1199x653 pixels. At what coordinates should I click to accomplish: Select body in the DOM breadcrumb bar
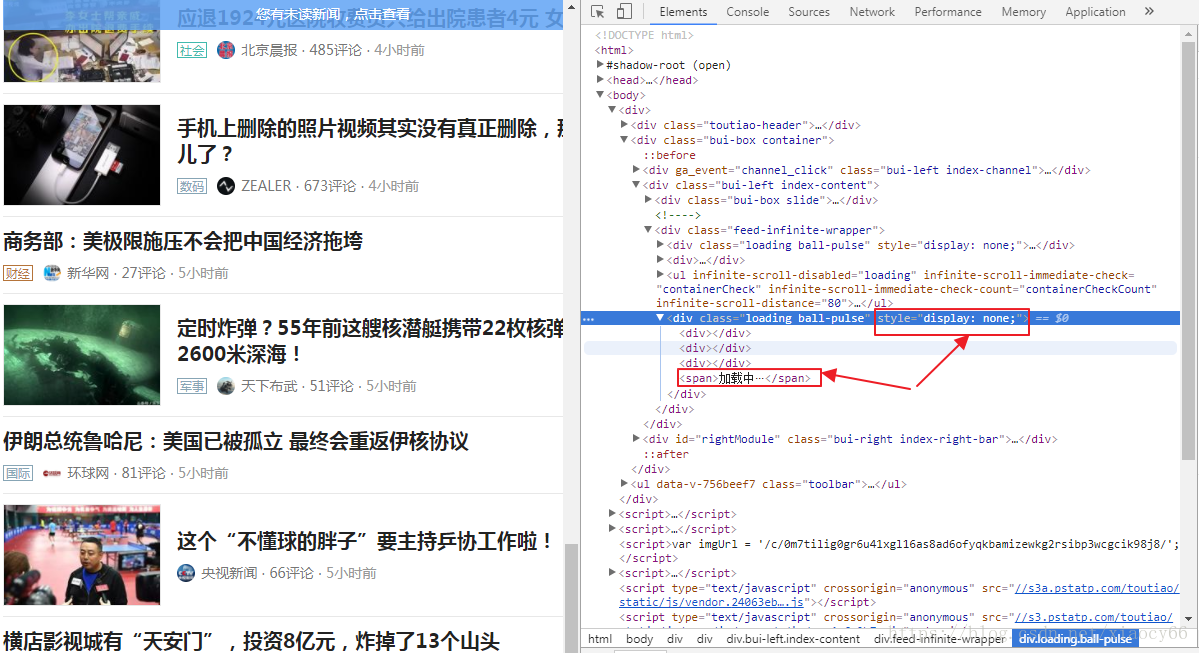tap(639, 639)
